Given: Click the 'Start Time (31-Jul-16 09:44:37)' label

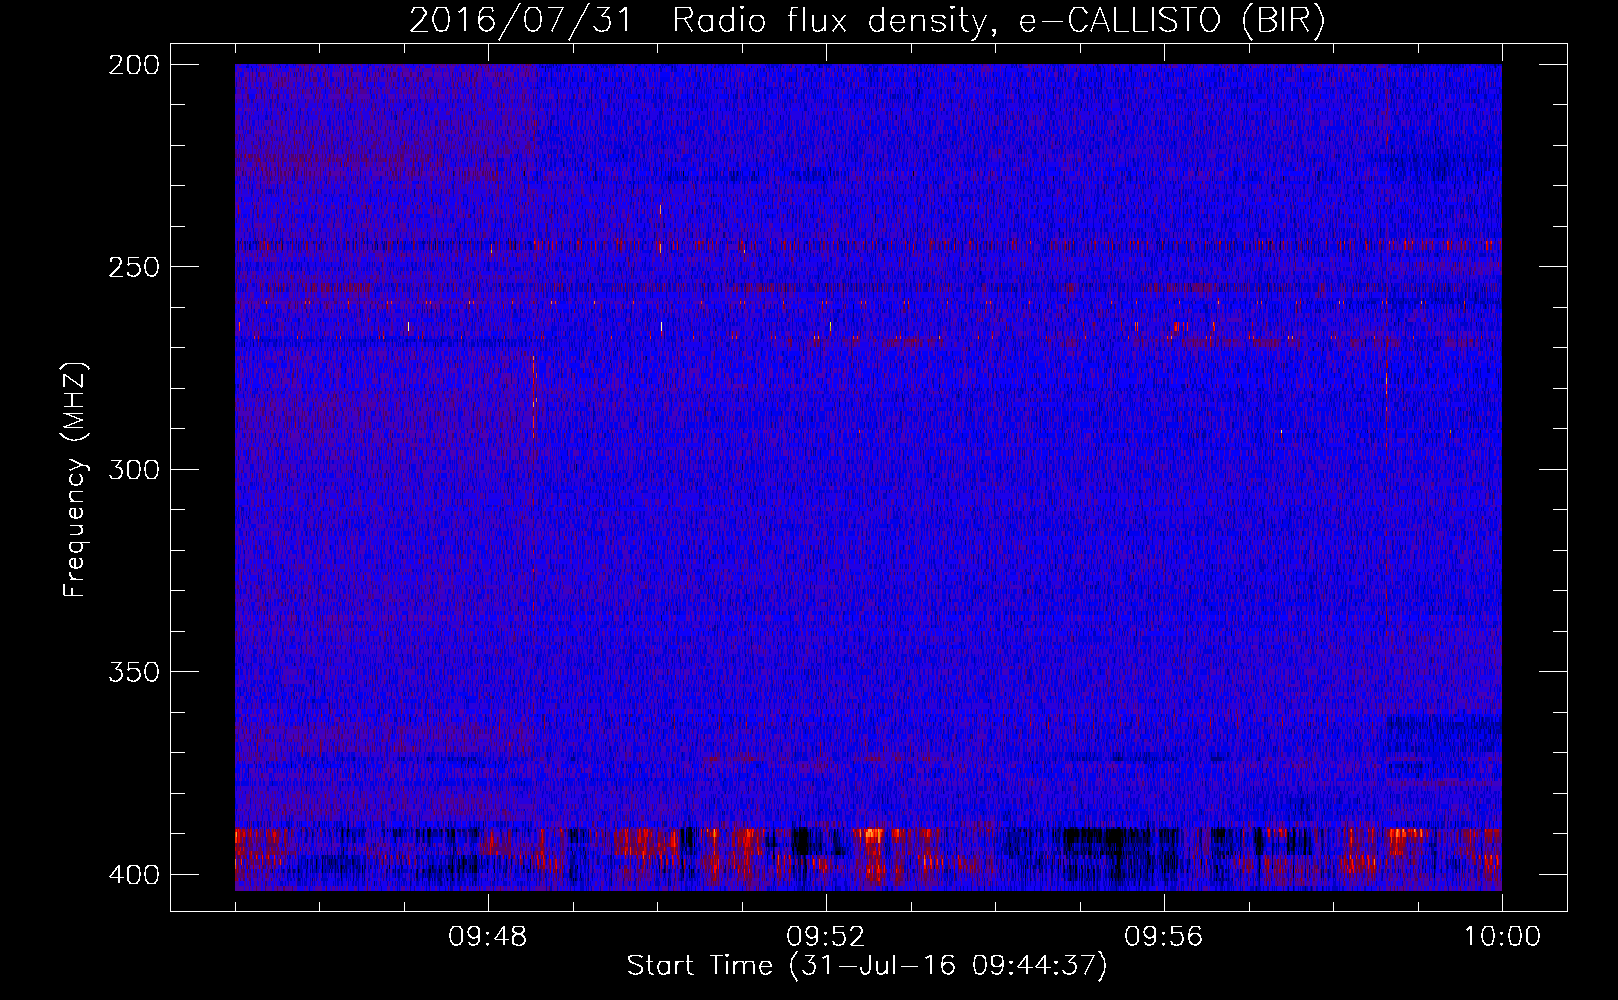Looking at the screenshot, I should point(867,966).
